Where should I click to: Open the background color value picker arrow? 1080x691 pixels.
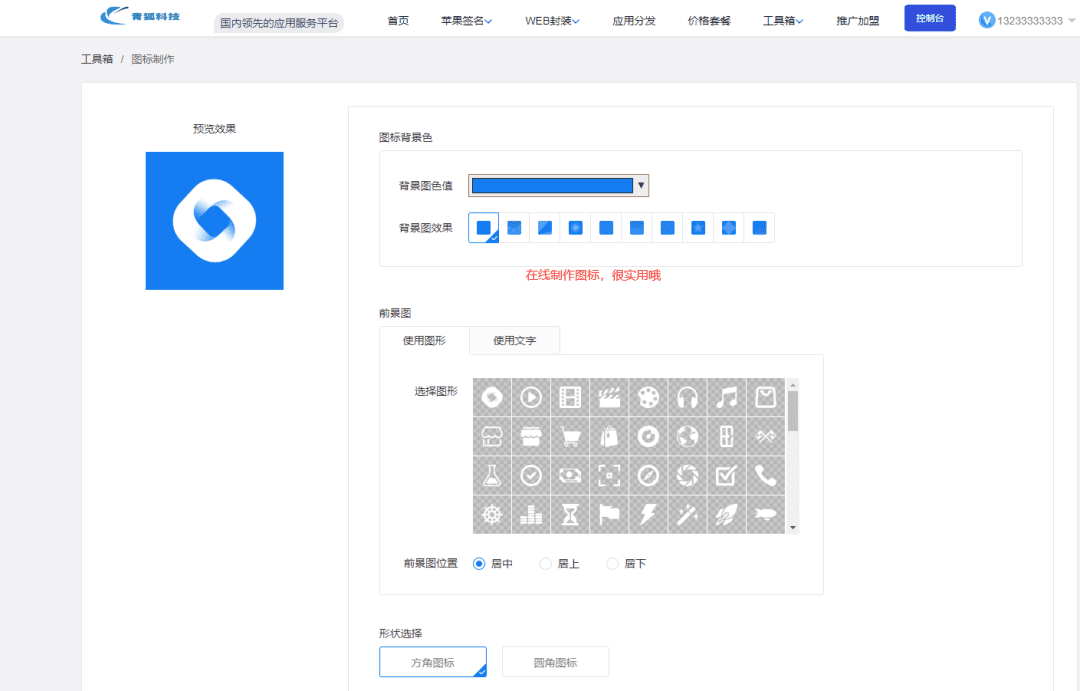click(x=641, y=185)
